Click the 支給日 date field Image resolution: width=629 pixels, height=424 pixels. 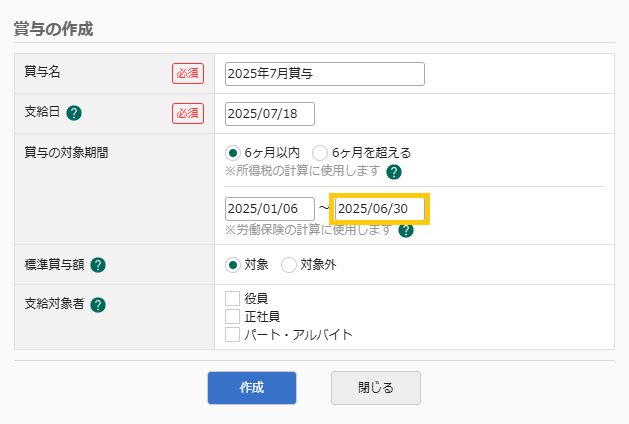[270, 113]
